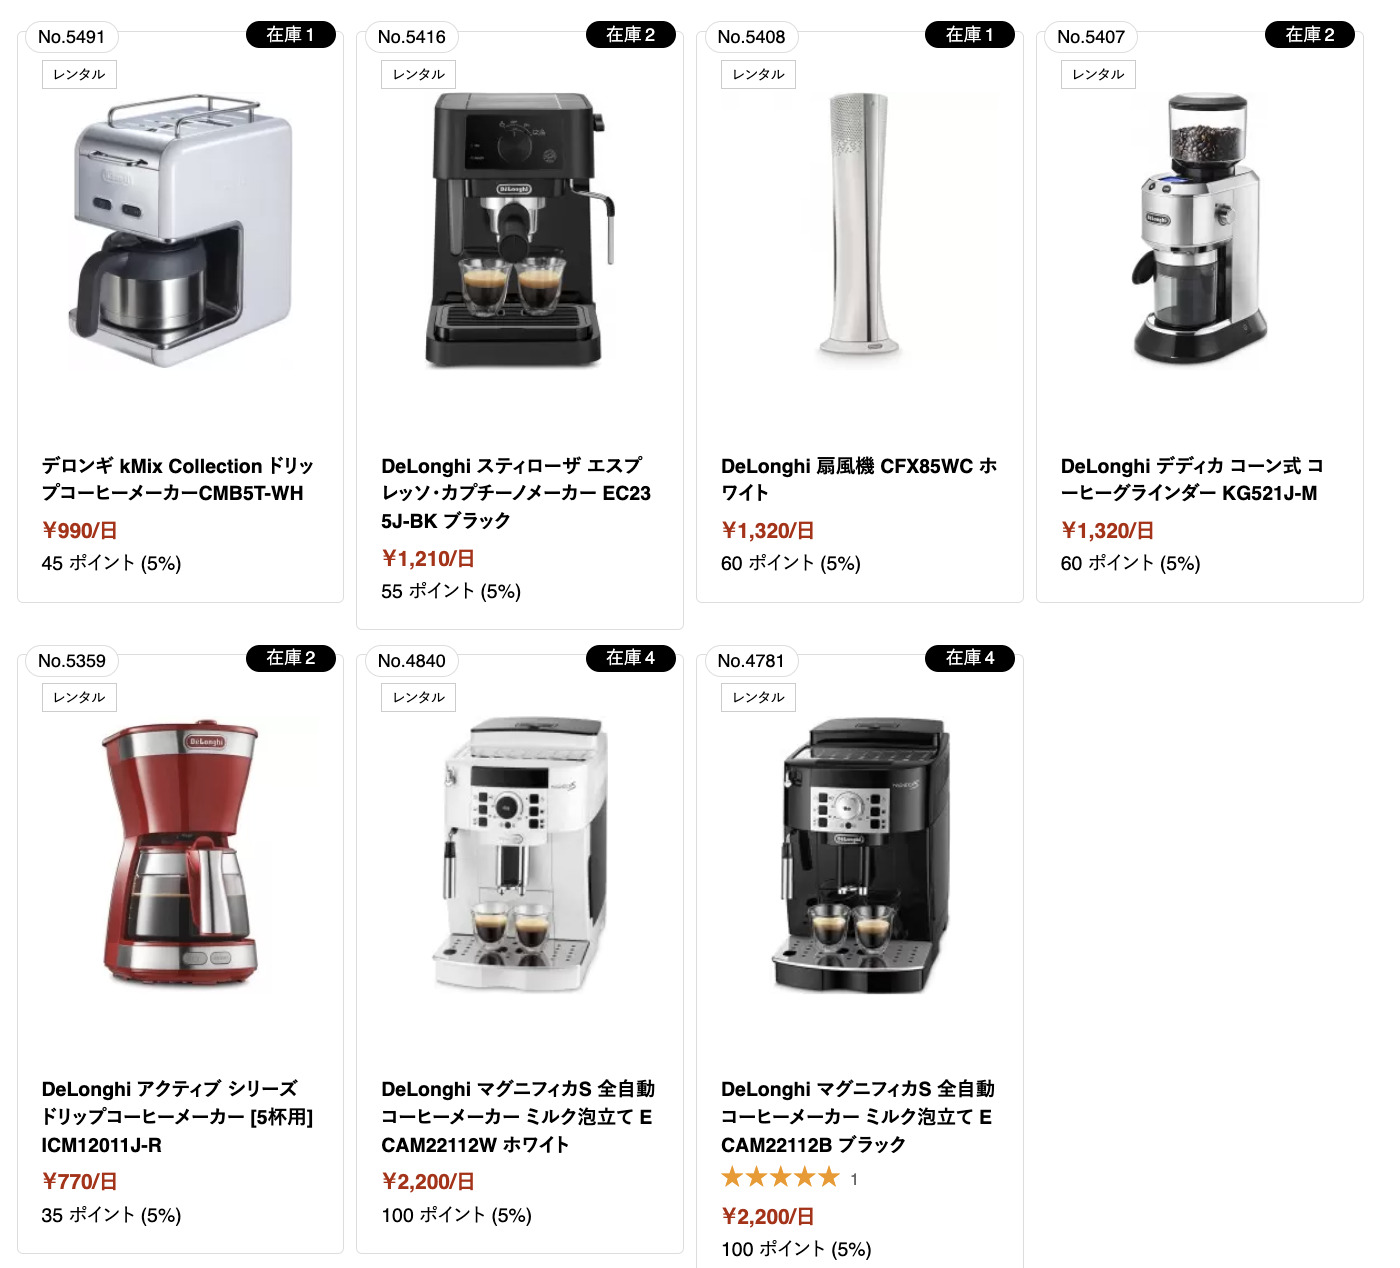Screen dimensions: 1400x1268
Task: Open マグニフィカS ECAM22112W ホワイト title link
Action: coord(518,1117)
